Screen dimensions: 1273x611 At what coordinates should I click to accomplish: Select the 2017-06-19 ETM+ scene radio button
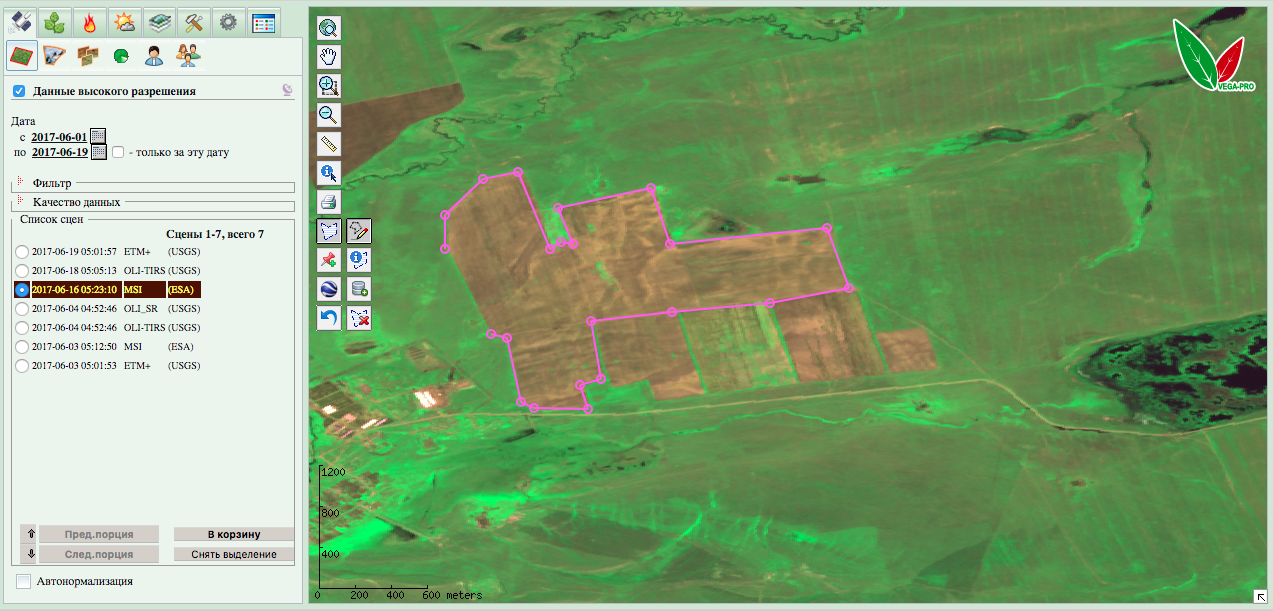(22, 252)
